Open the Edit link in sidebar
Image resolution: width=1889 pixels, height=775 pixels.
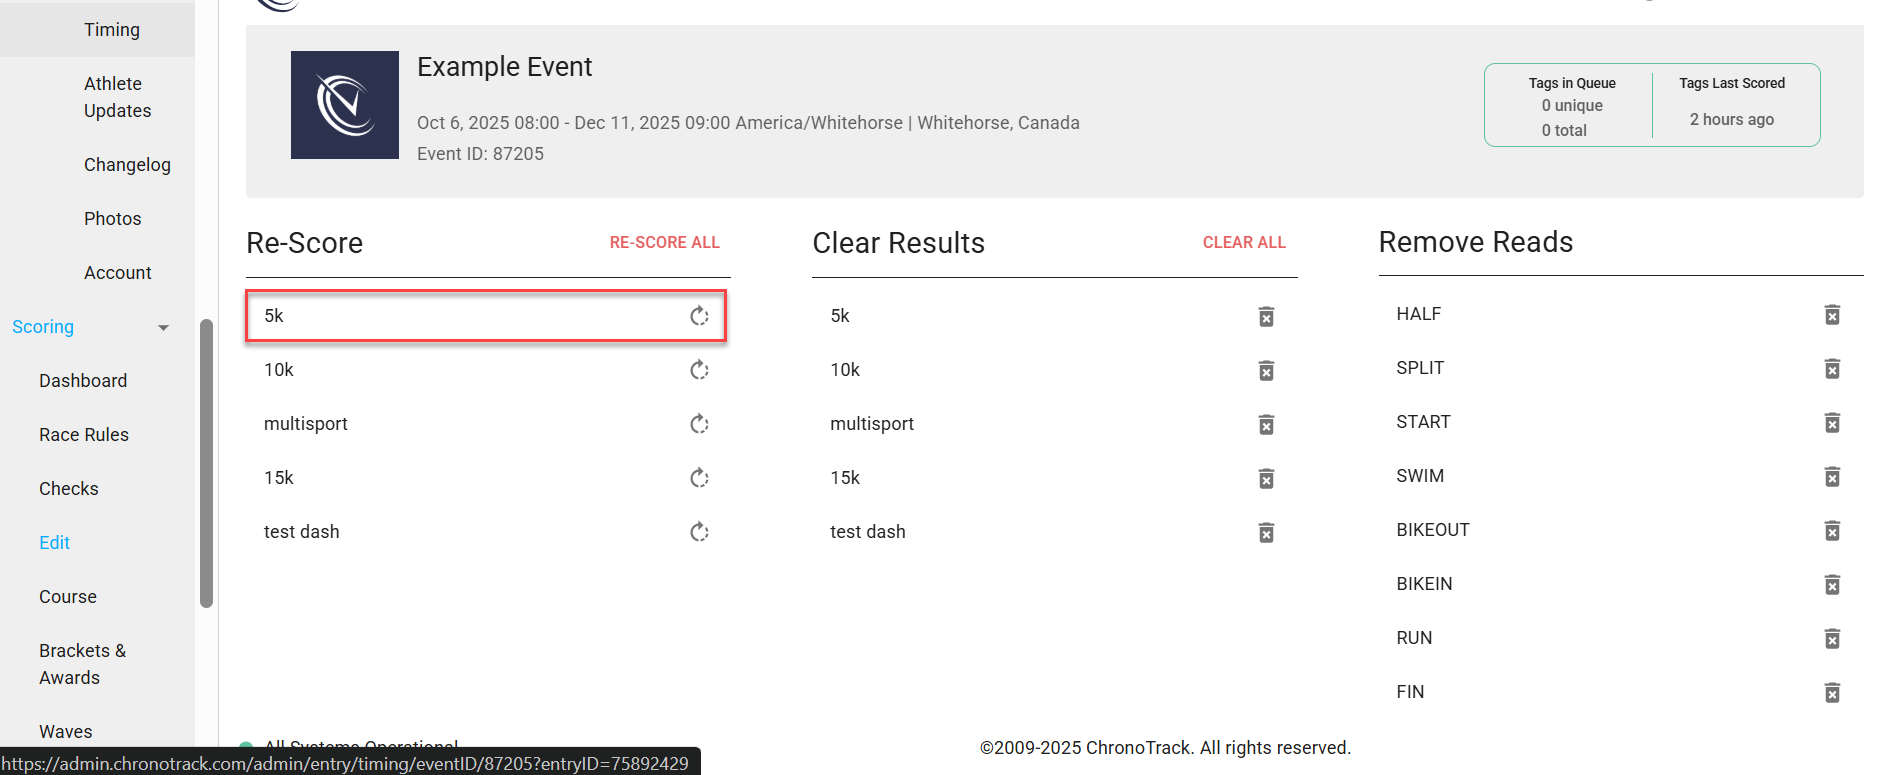click(55, 543)
